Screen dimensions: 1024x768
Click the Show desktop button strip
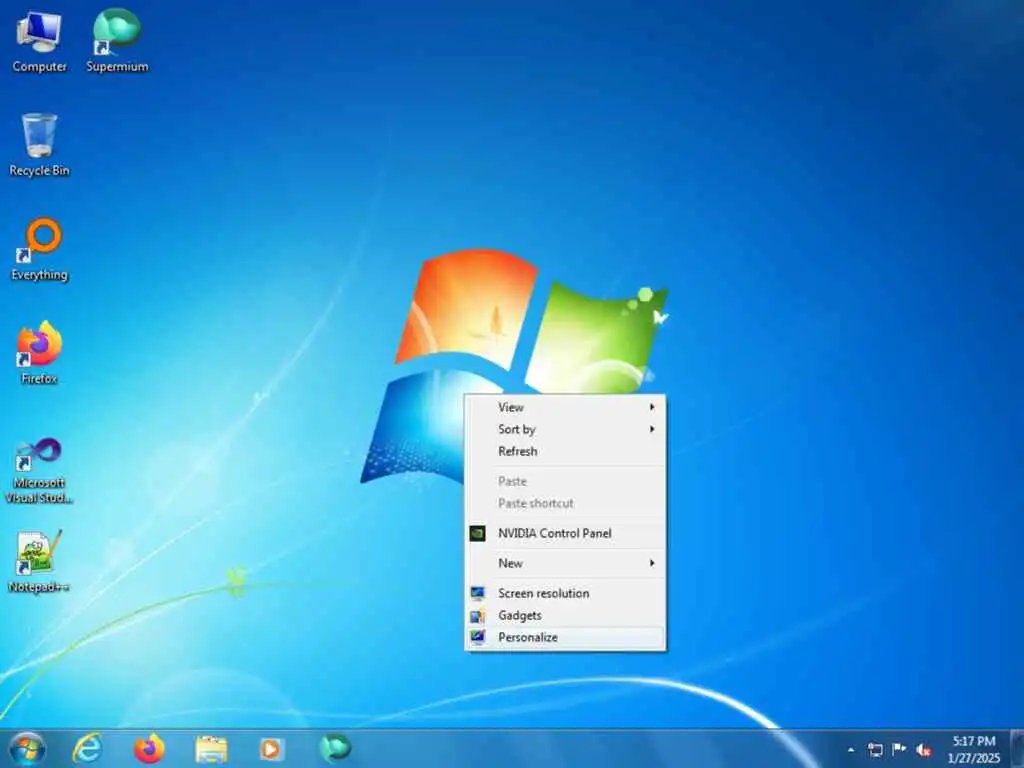pos(1017,749)
